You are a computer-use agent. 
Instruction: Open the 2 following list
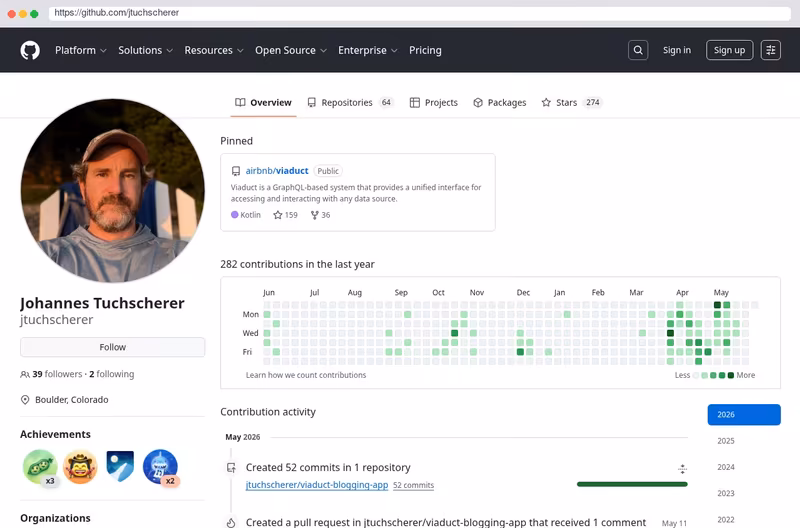(x=112, y=374)
